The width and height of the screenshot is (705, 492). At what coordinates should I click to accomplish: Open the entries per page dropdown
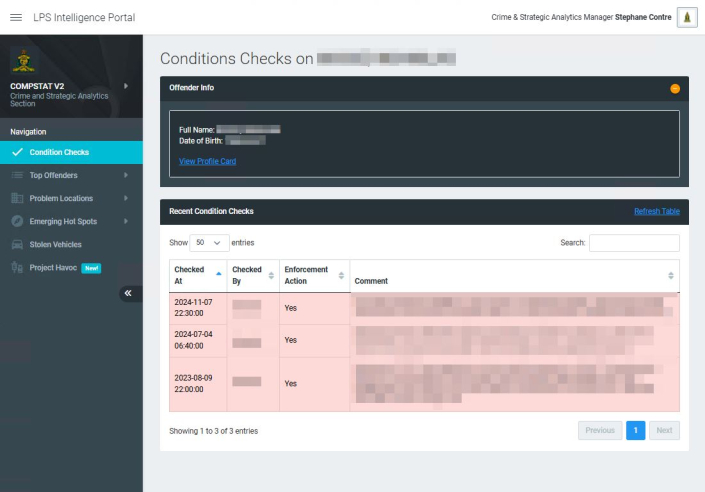208,243
